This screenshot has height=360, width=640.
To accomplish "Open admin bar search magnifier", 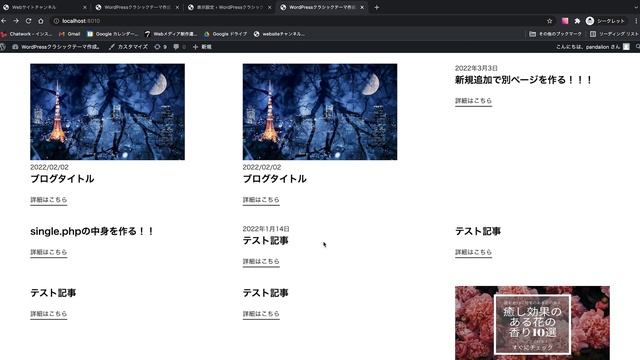I will click(637, 47).
